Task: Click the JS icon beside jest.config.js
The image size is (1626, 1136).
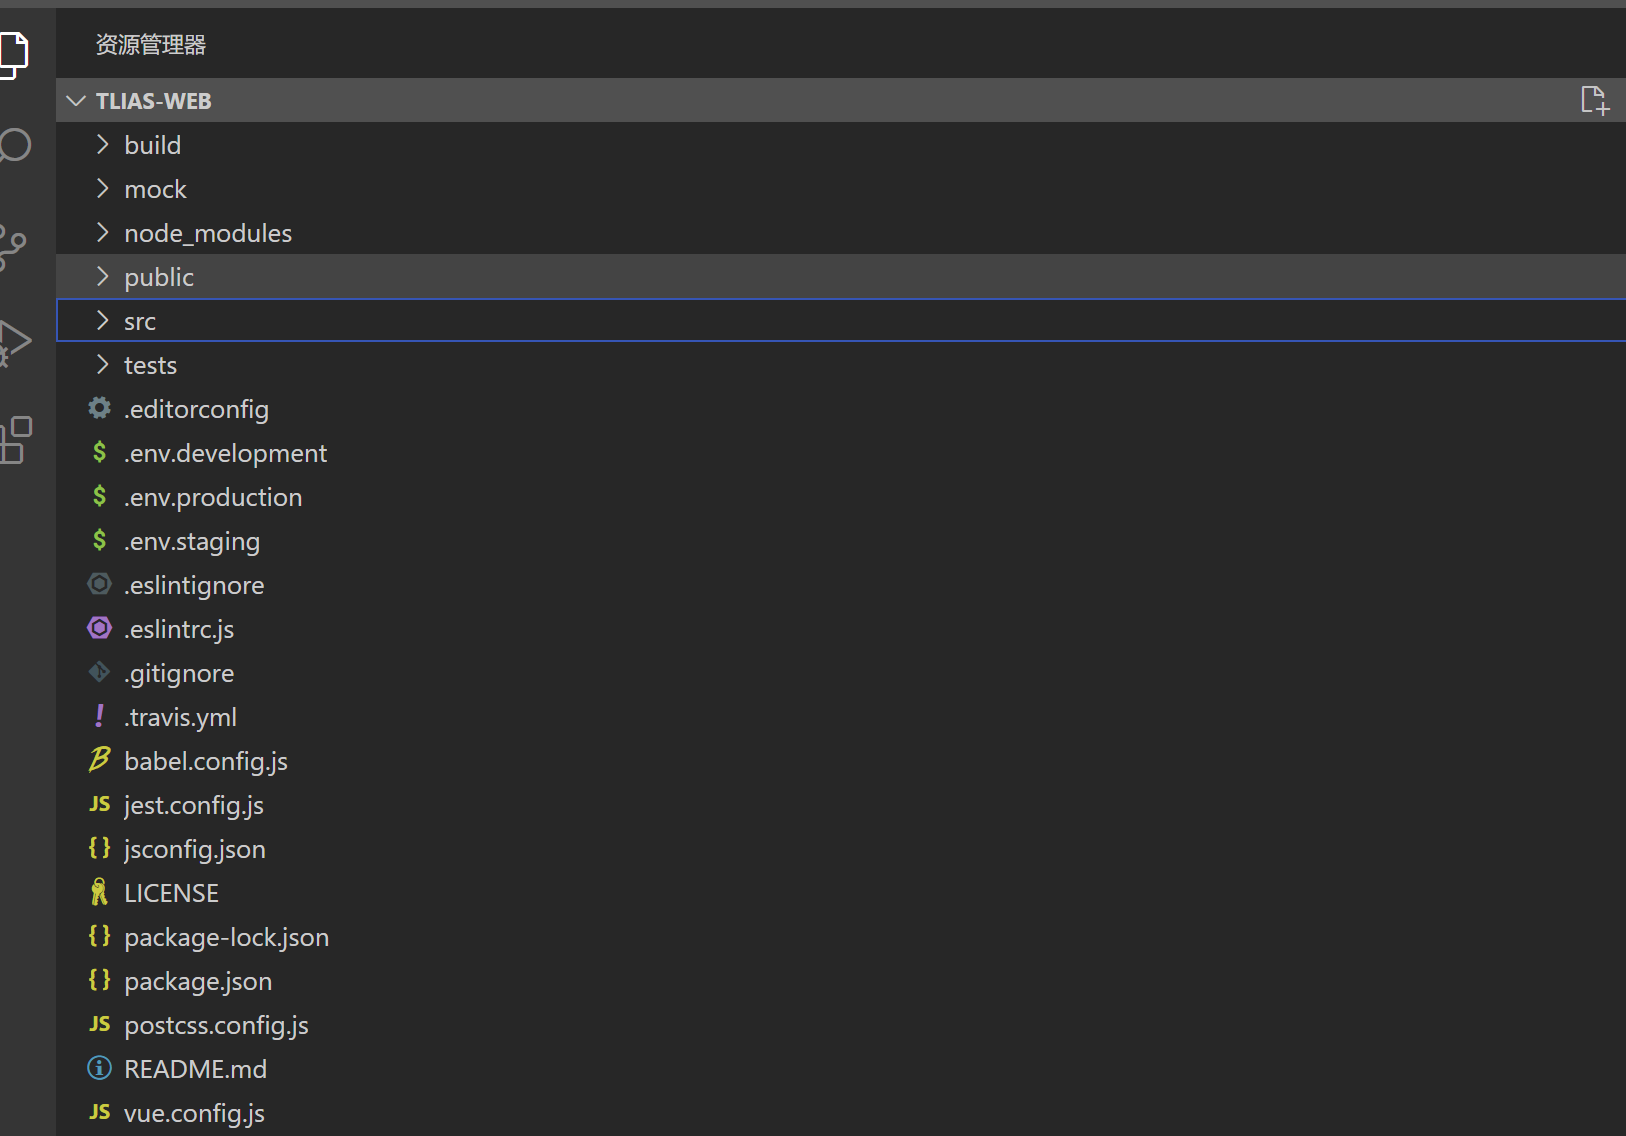Action: (x=99, y=804)
